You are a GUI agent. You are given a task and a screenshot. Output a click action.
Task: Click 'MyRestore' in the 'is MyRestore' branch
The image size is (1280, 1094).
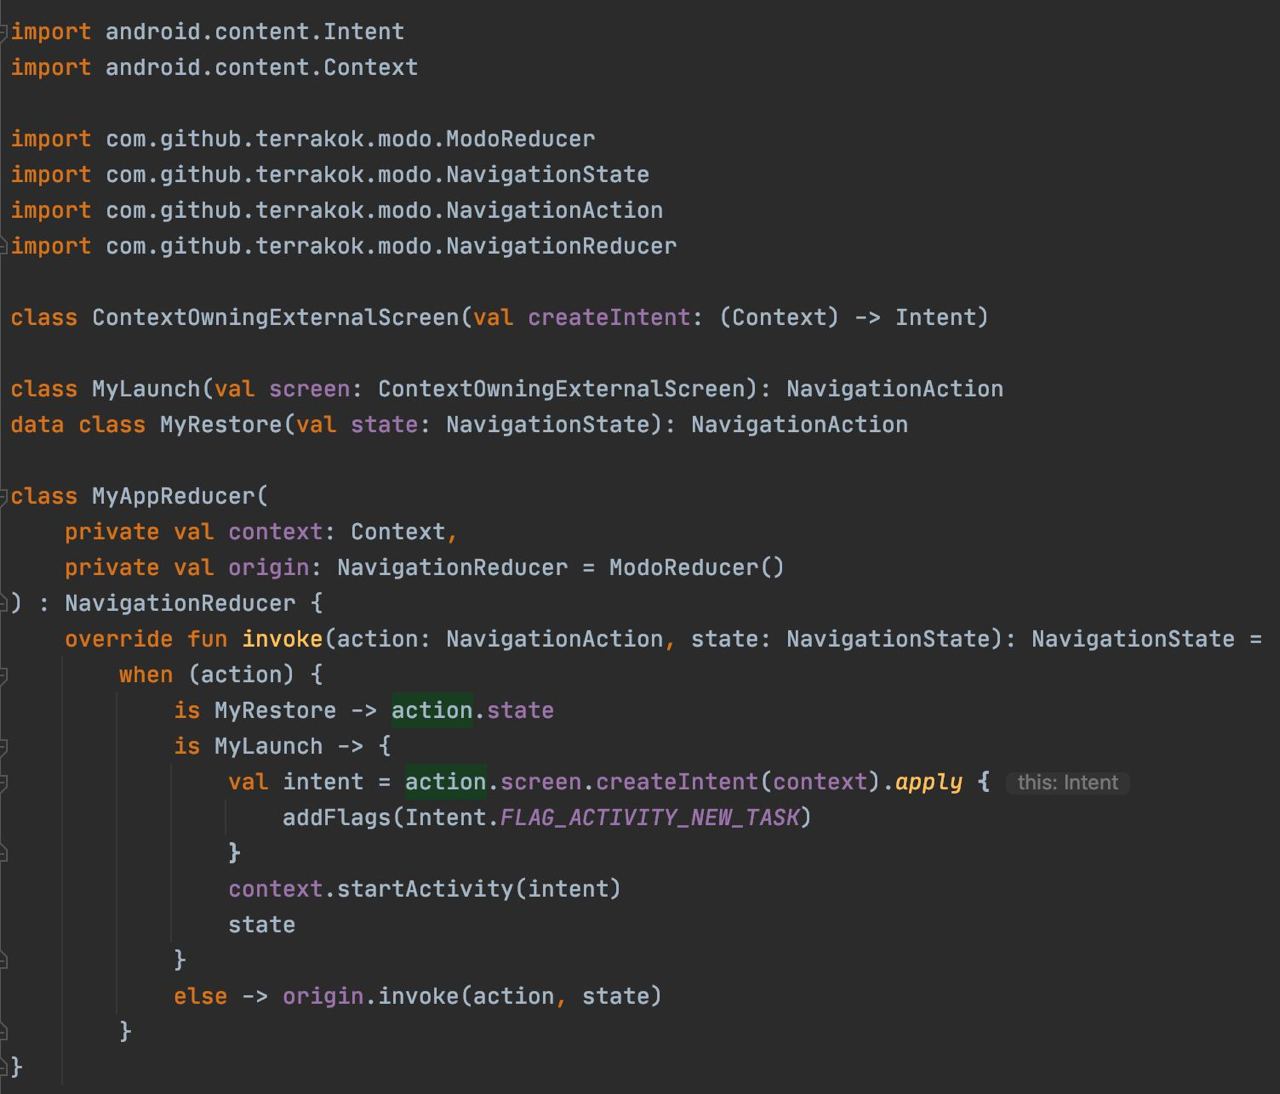[275, 711]
